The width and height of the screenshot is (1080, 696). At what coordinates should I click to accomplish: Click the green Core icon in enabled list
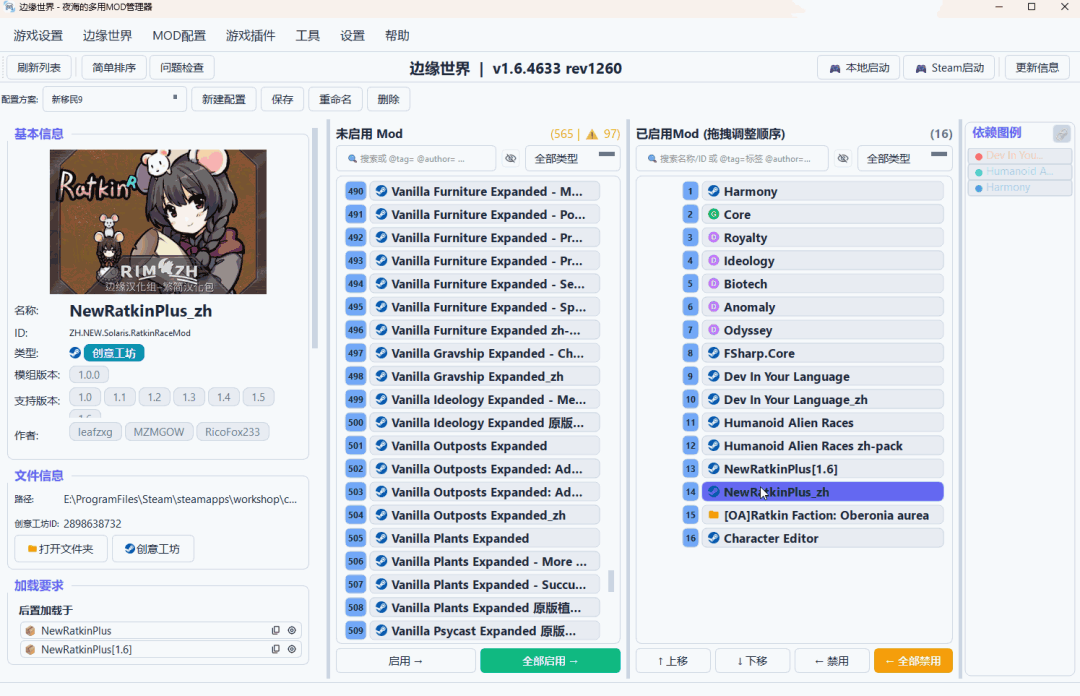pyautogui.click(x=714, y=214)
